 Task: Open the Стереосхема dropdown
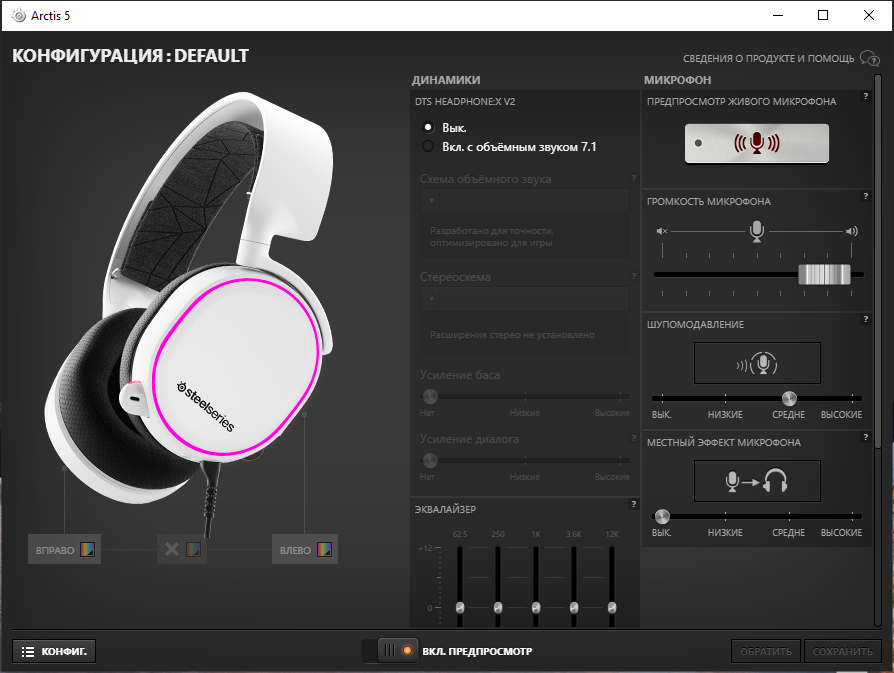pos(525,298)
